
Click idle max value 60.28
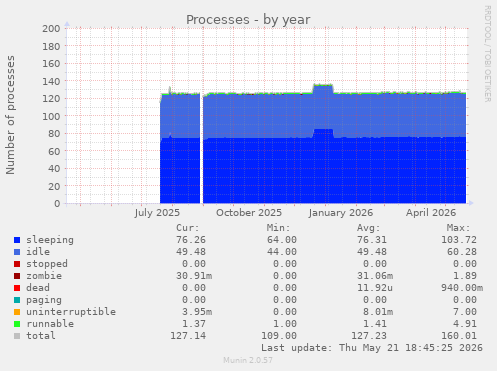point(462,252)
